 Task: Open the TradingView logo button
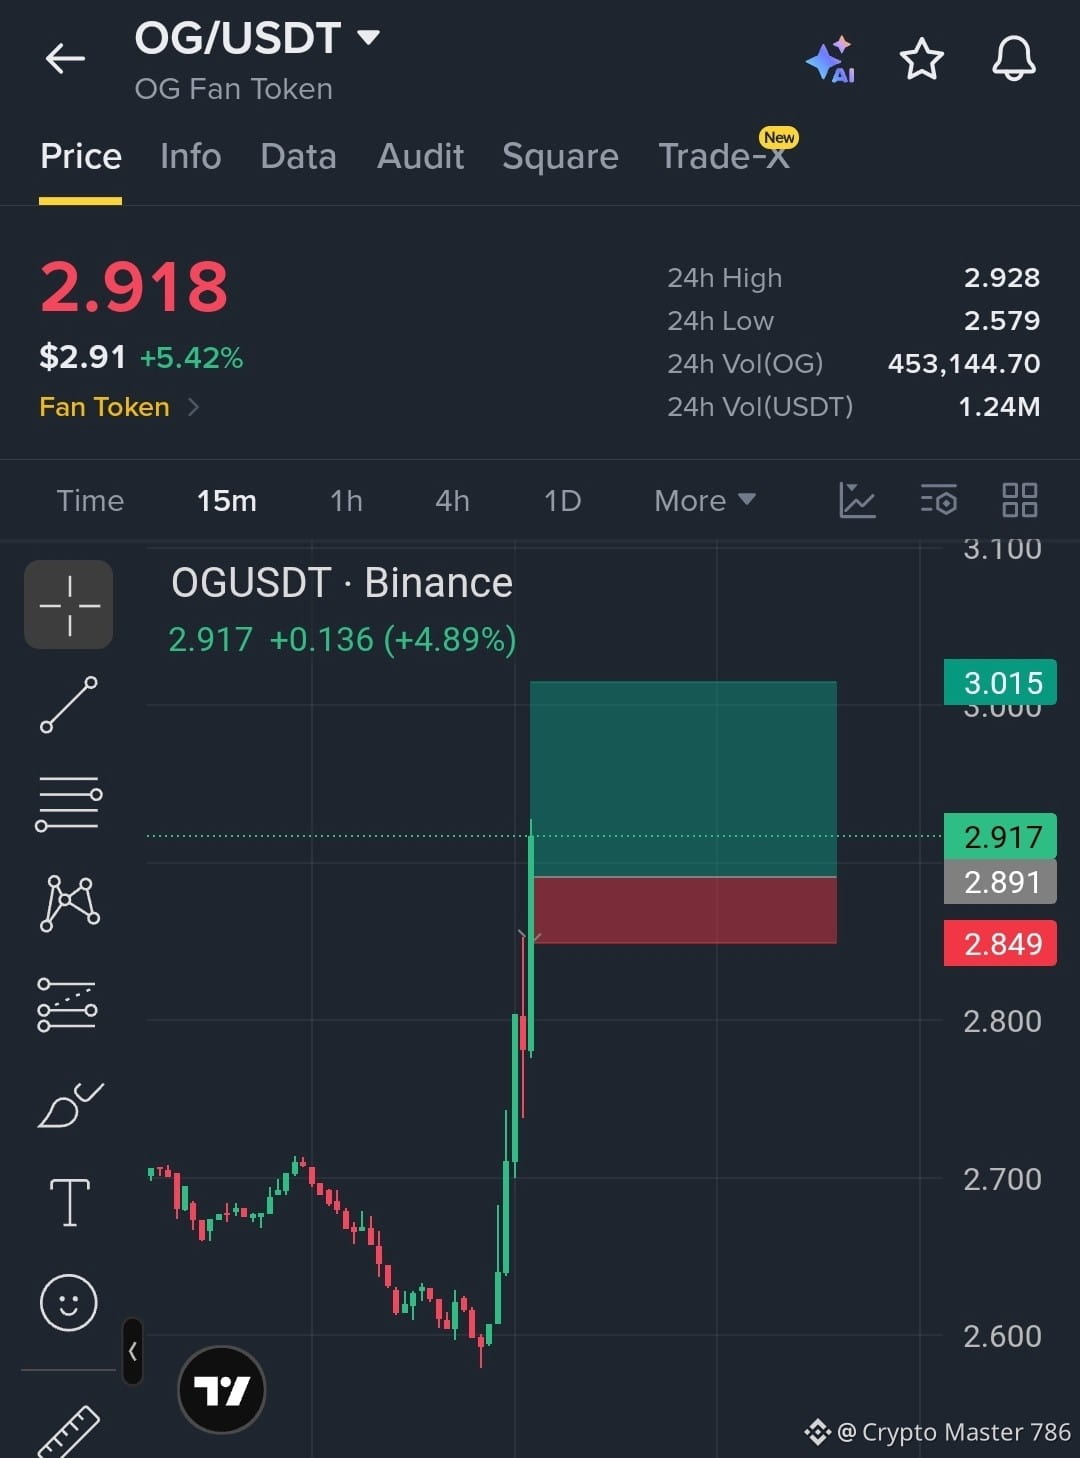click(x=221, y=1390)
